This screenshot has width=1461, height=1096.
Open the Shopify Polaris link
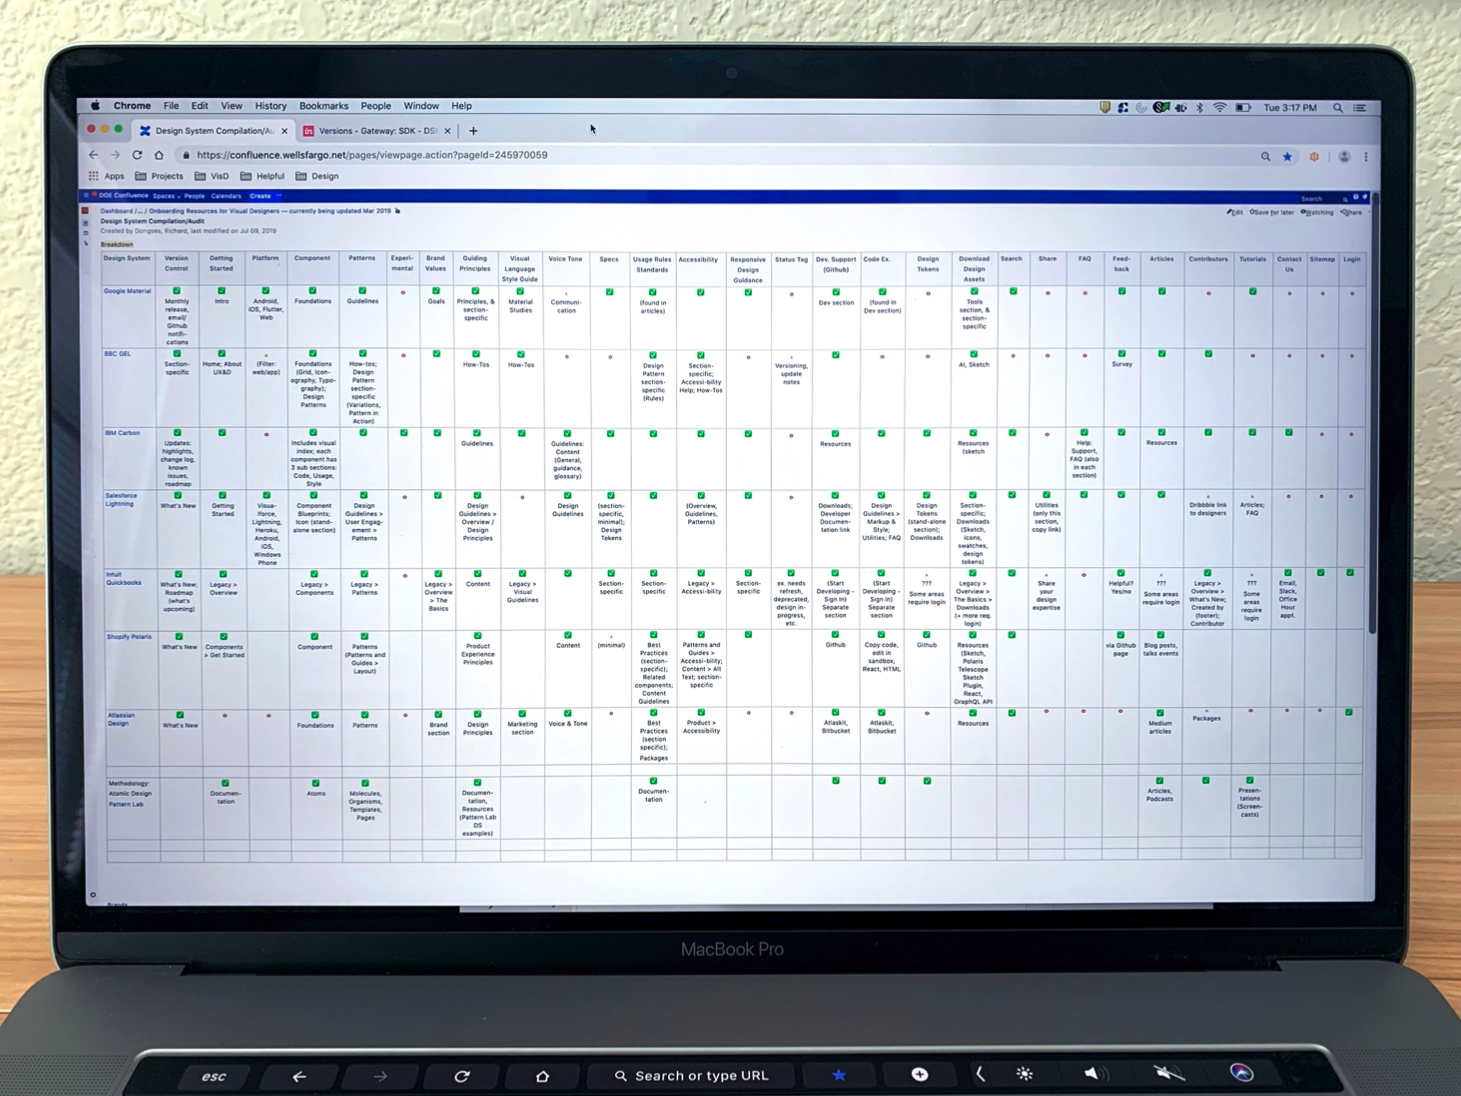[x=129, y=637]
